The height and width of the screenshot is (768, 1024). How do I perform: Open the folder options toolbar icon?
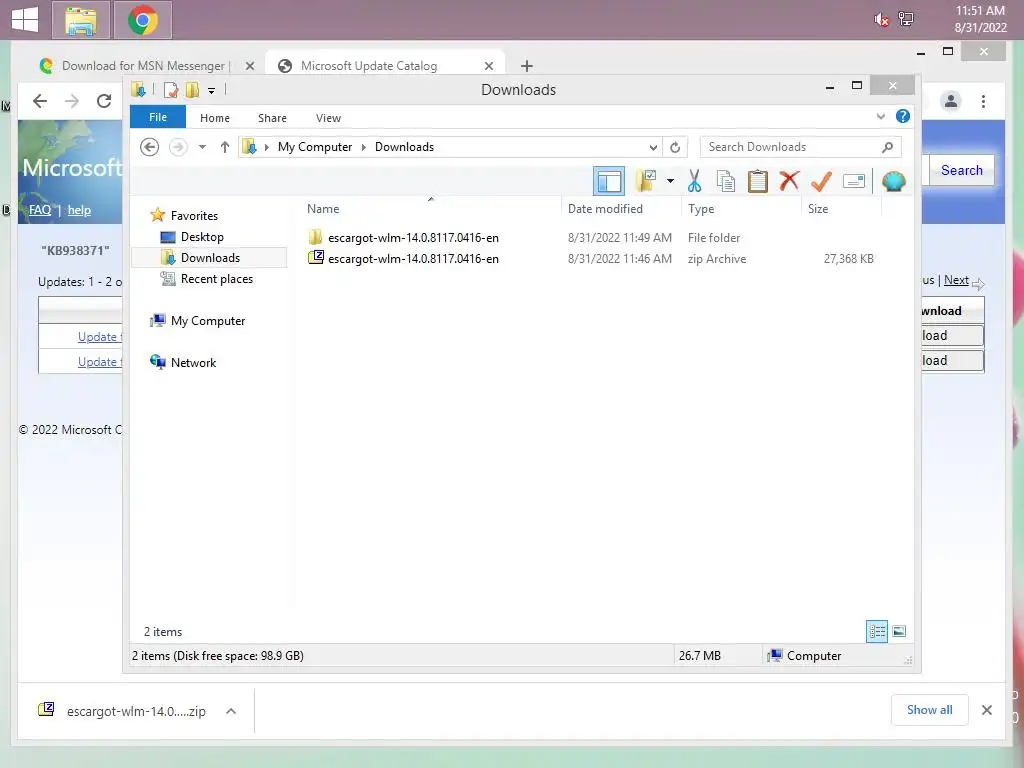coord(646,181)
